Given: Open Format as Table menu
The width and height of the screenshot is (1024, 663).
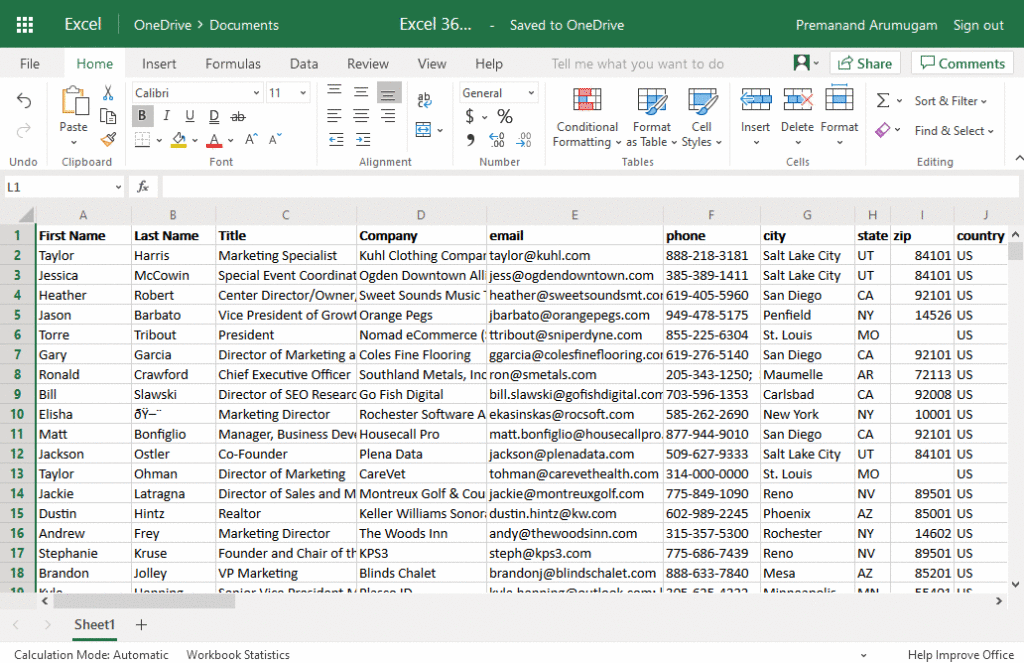Looking at the screenshot, I should (x=652, y=118).
